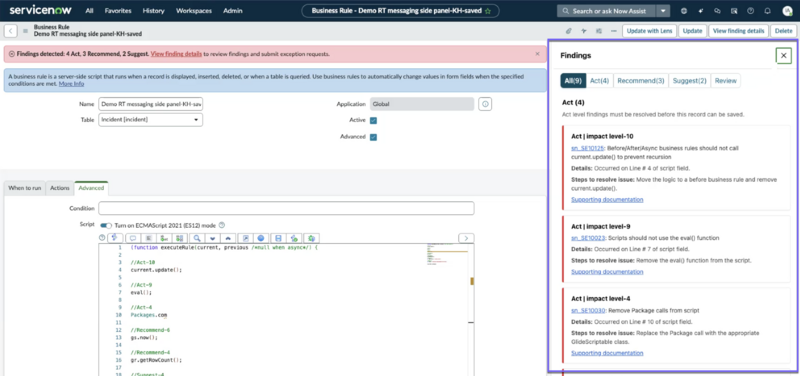Open attachments with the paperclip icon
This screenshot has height=376, width=800.
tap(569, 31)
